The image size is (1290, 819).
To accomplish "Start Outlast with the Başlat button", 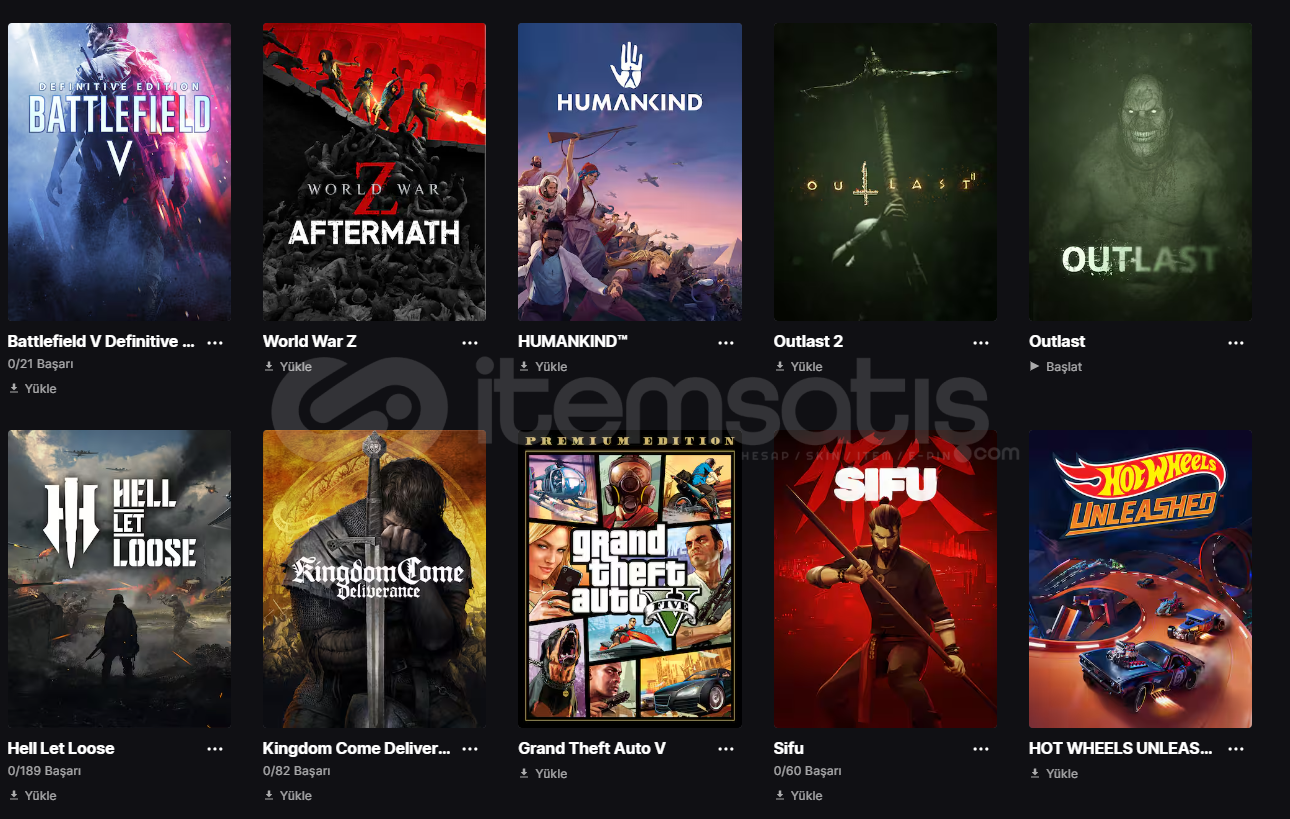I will [x=1056, y=367].
